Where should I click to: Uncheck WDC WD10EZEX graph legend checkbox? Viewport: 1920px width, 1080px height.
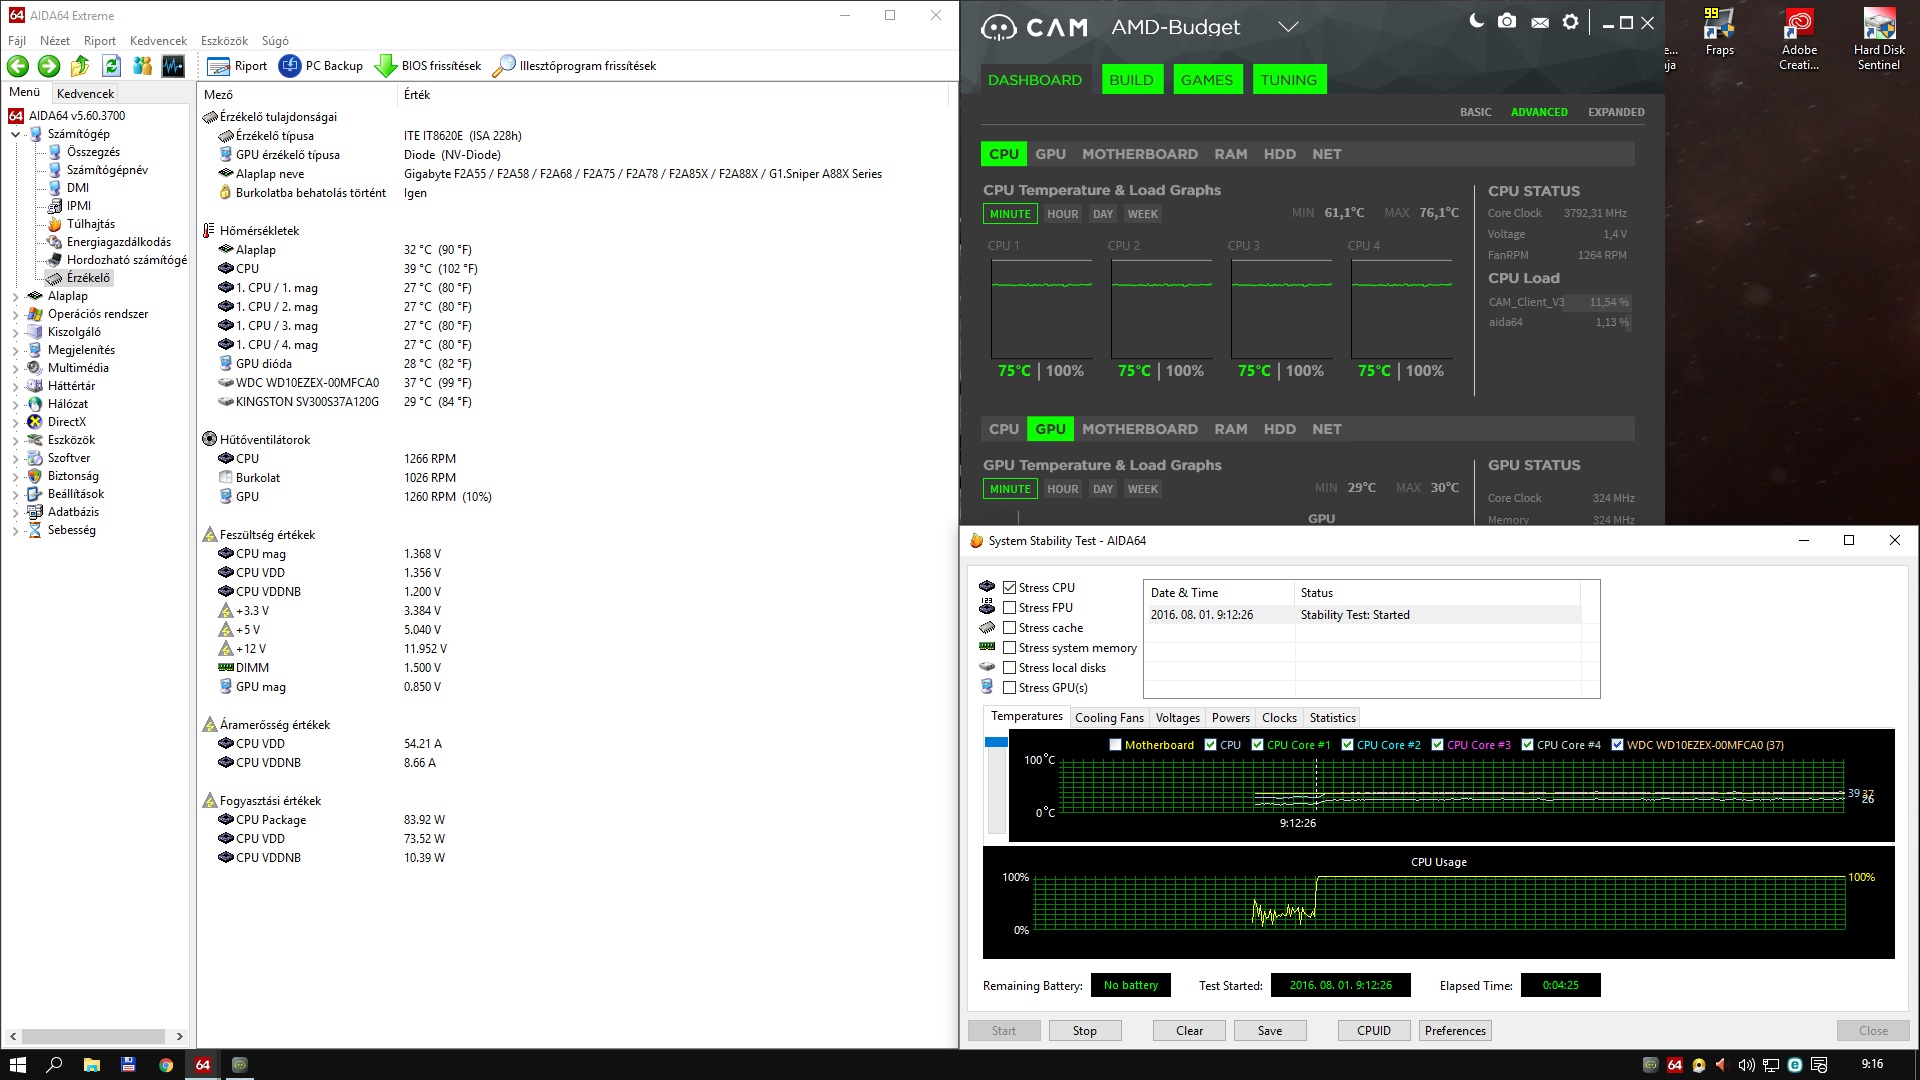point(1617,745)
